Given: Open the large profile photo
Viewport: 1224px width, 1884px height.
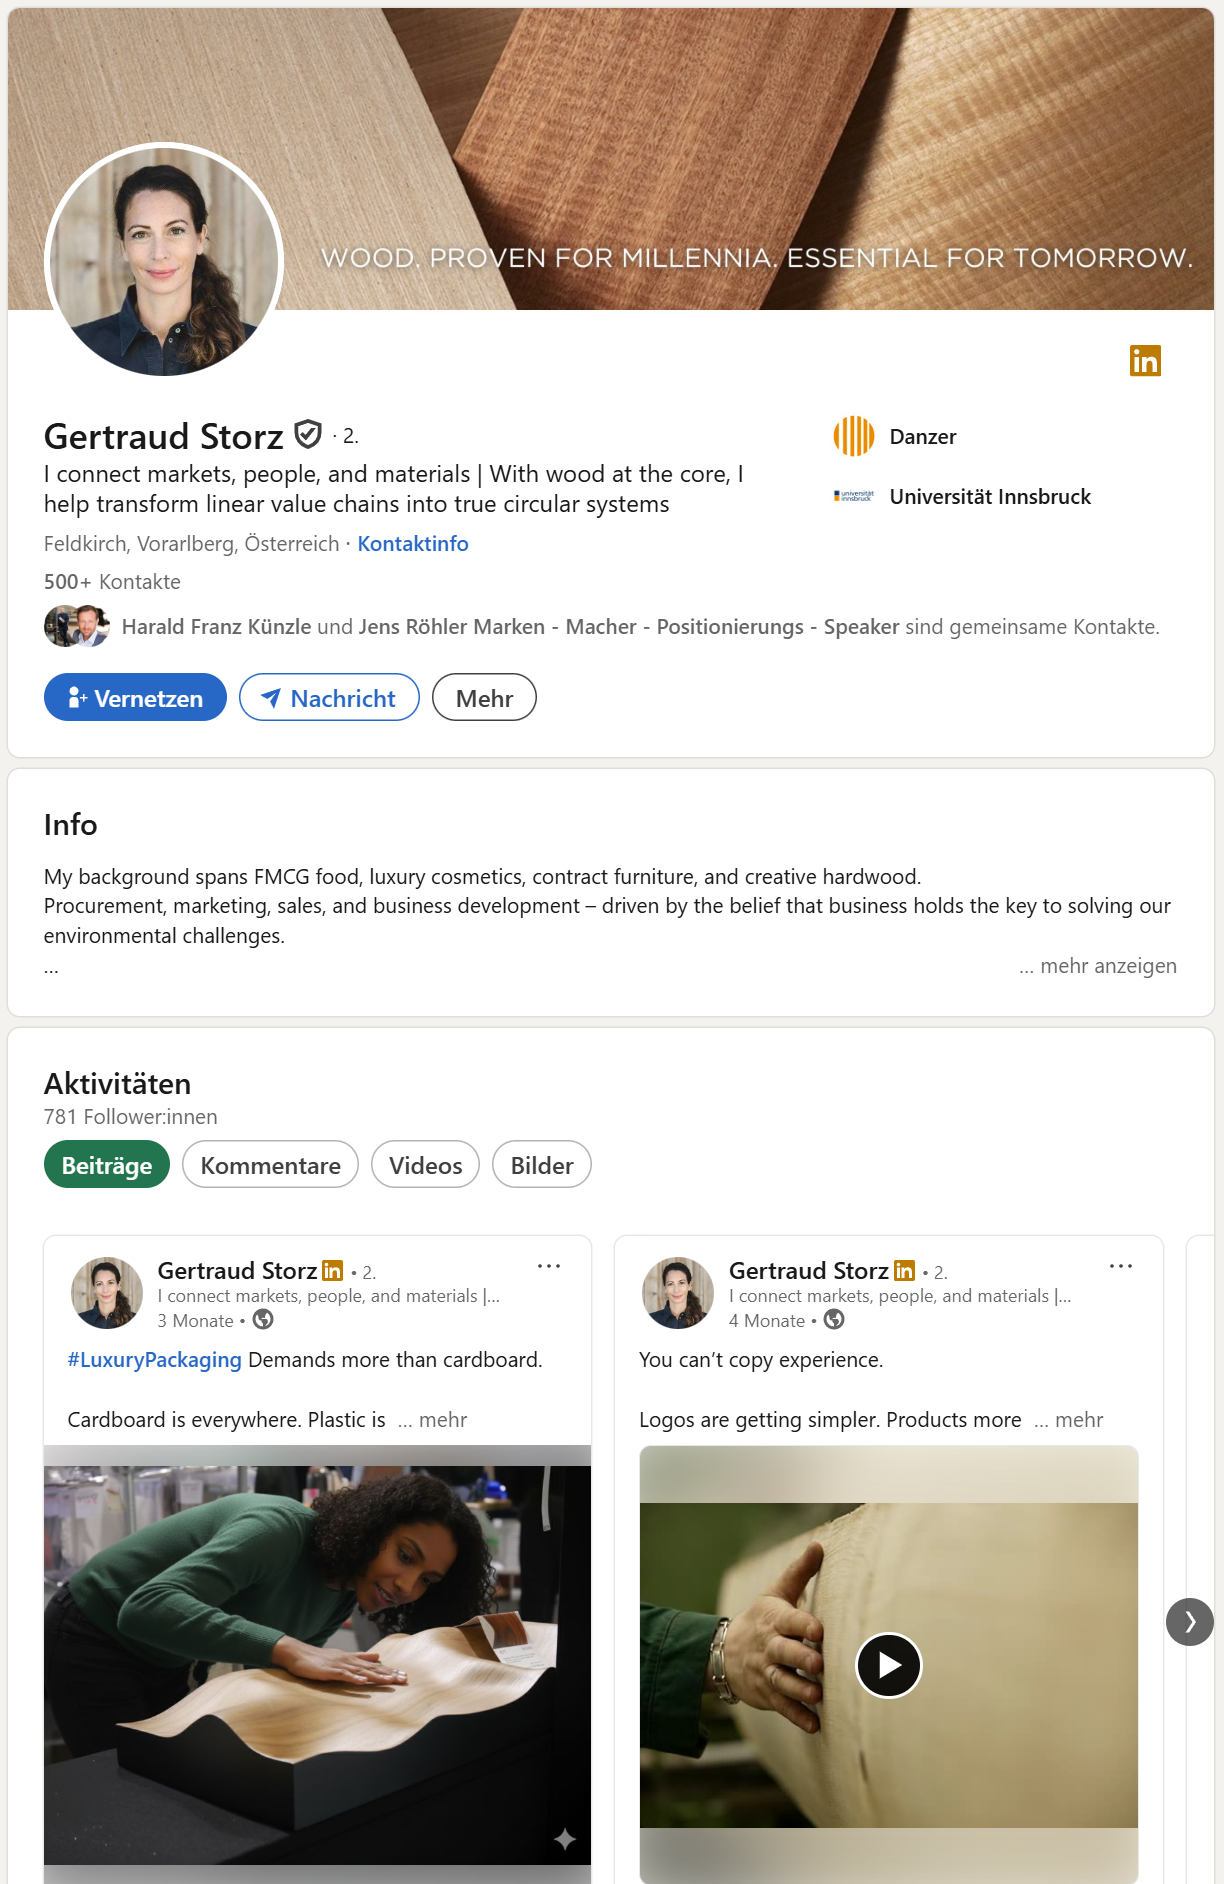Looking at the screenshot, I should [x=164, y=260].
